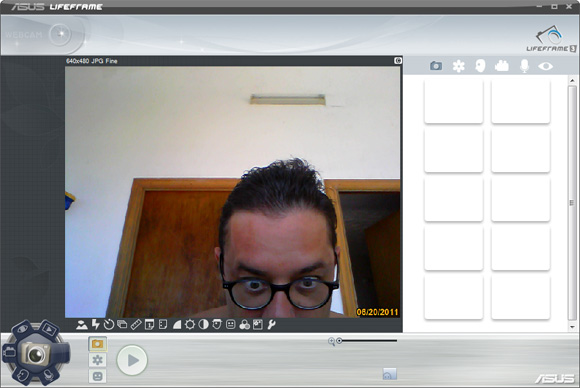Viewport: 580px width, 388px height.
Task: Open the camcorder videos gallery tab
Action: pos(502,66)
